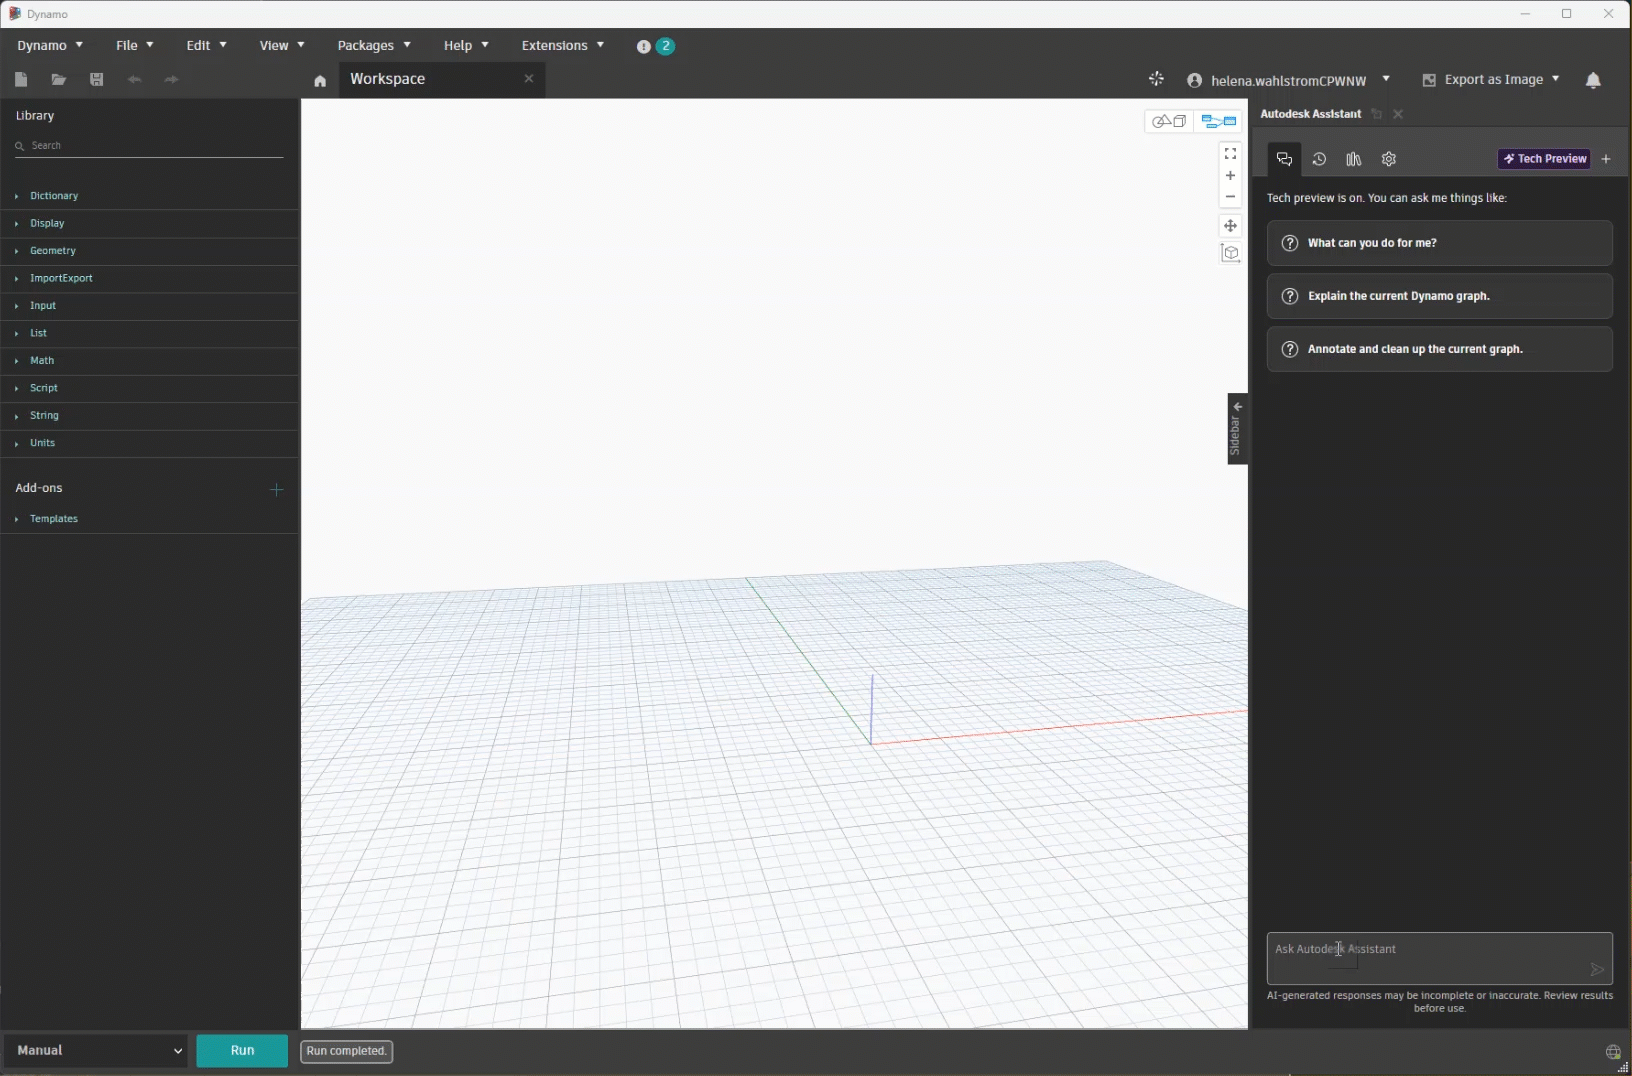1632x1076 pixels.
Task: Expand the Display library category
Action: [x=149, y=224]
